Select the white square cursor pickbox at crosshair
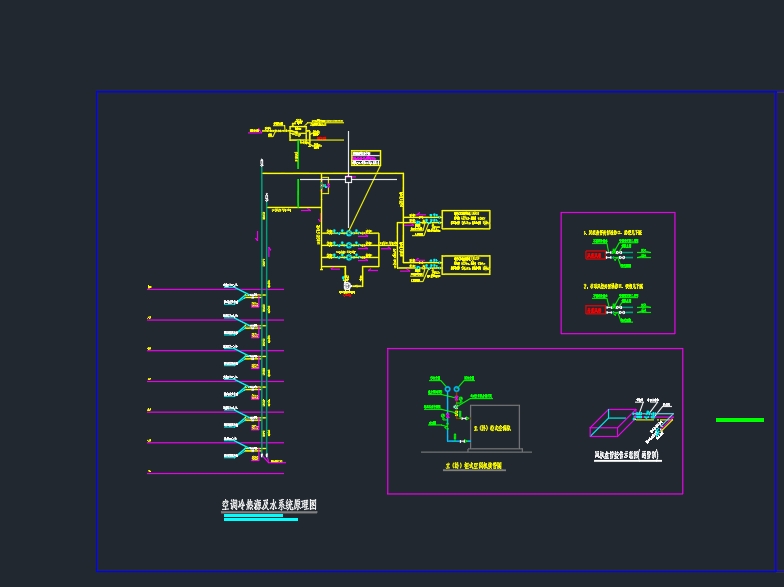The width and height of the screenshot is (784, 587). point(348,180)
